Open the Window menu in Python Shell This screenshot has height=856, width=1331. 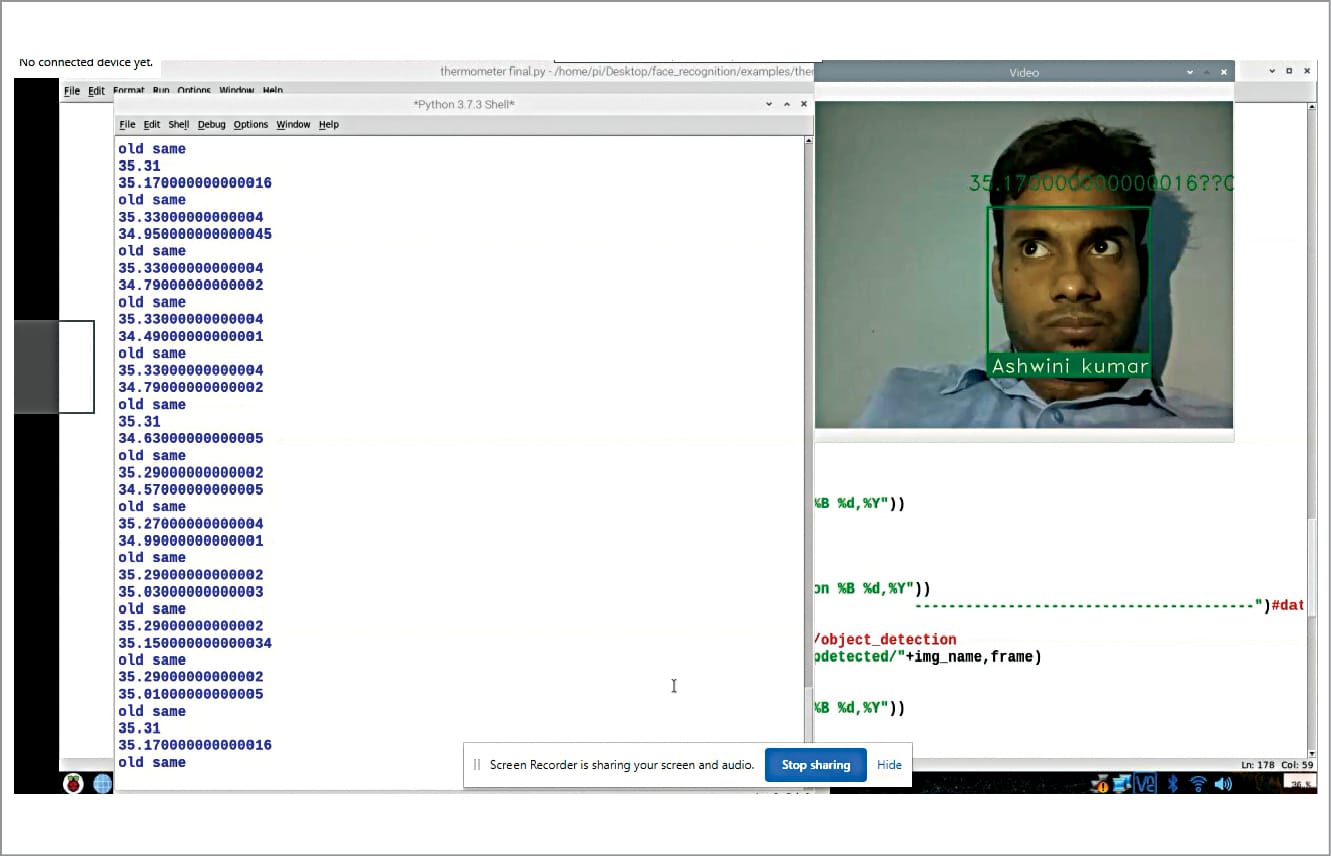coord(293,125)
